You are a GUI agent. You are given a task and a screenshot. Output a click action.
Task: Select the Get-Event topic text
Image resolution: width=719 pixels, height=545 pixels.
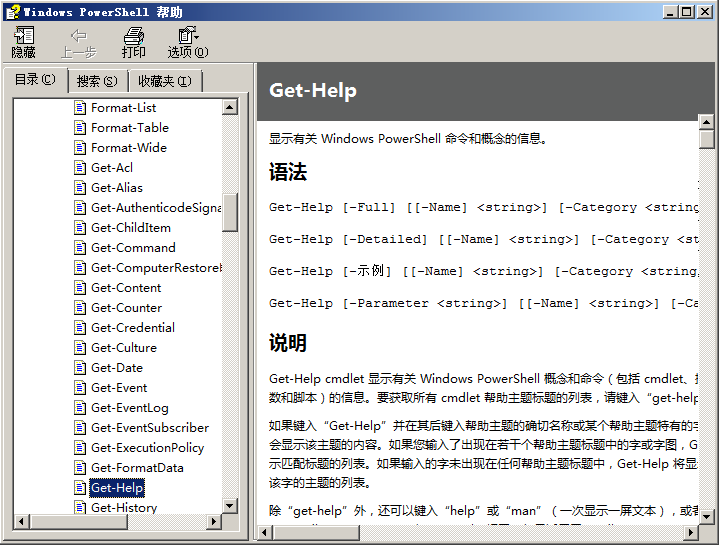119,387
